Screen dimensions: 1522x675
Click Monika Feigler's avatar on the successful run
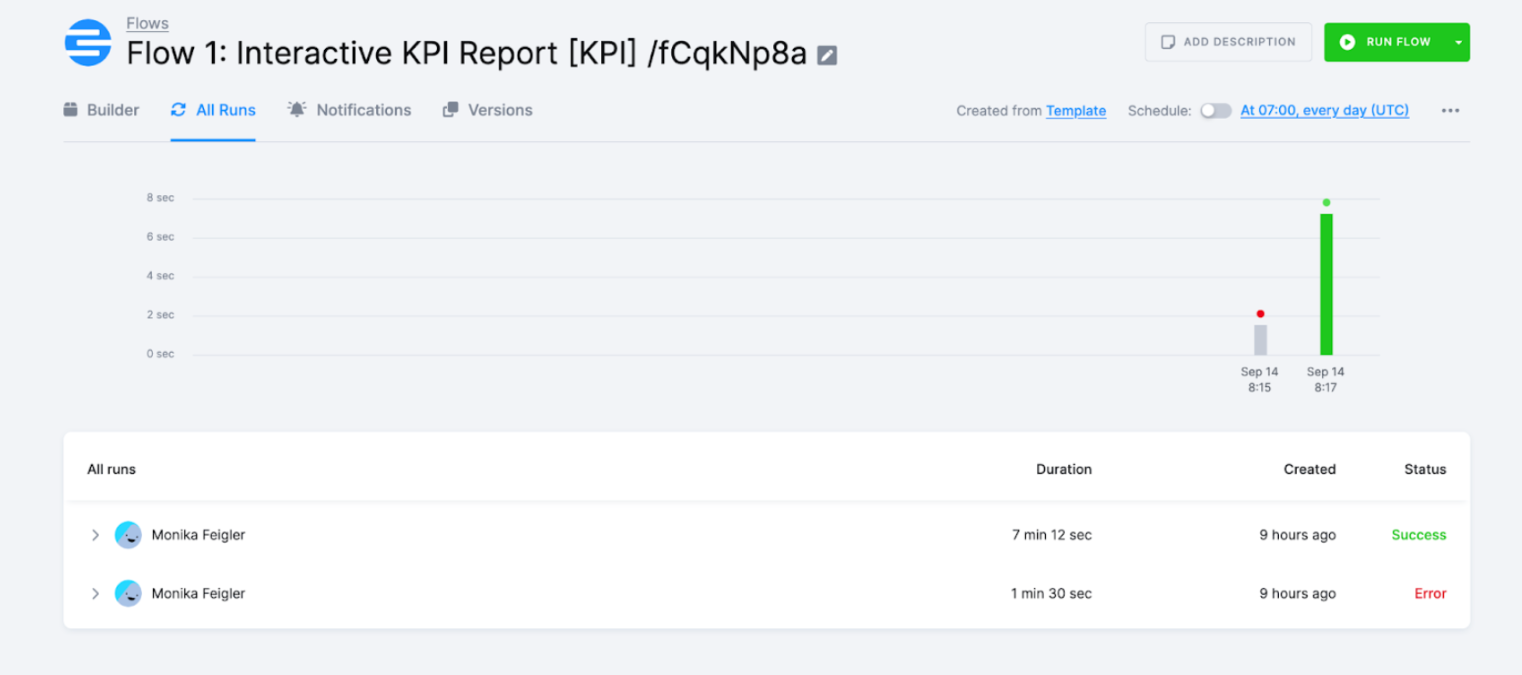[x=128, y=534]
